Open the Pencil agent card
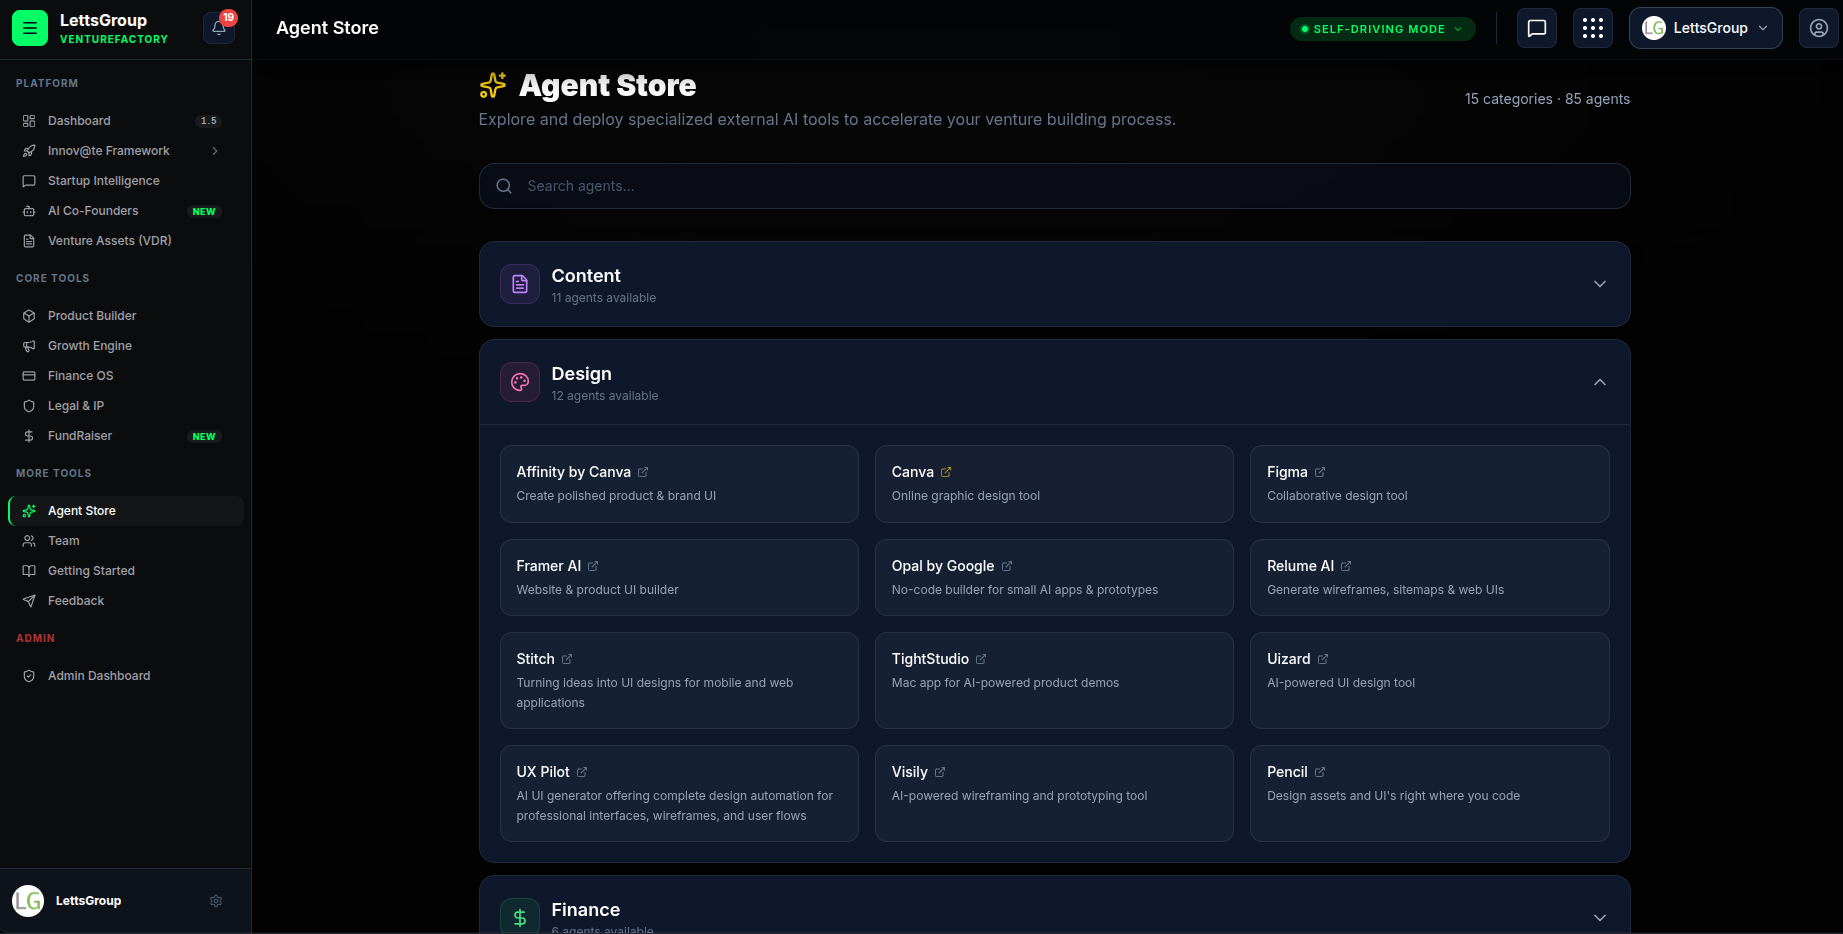 coord(1429,793)
